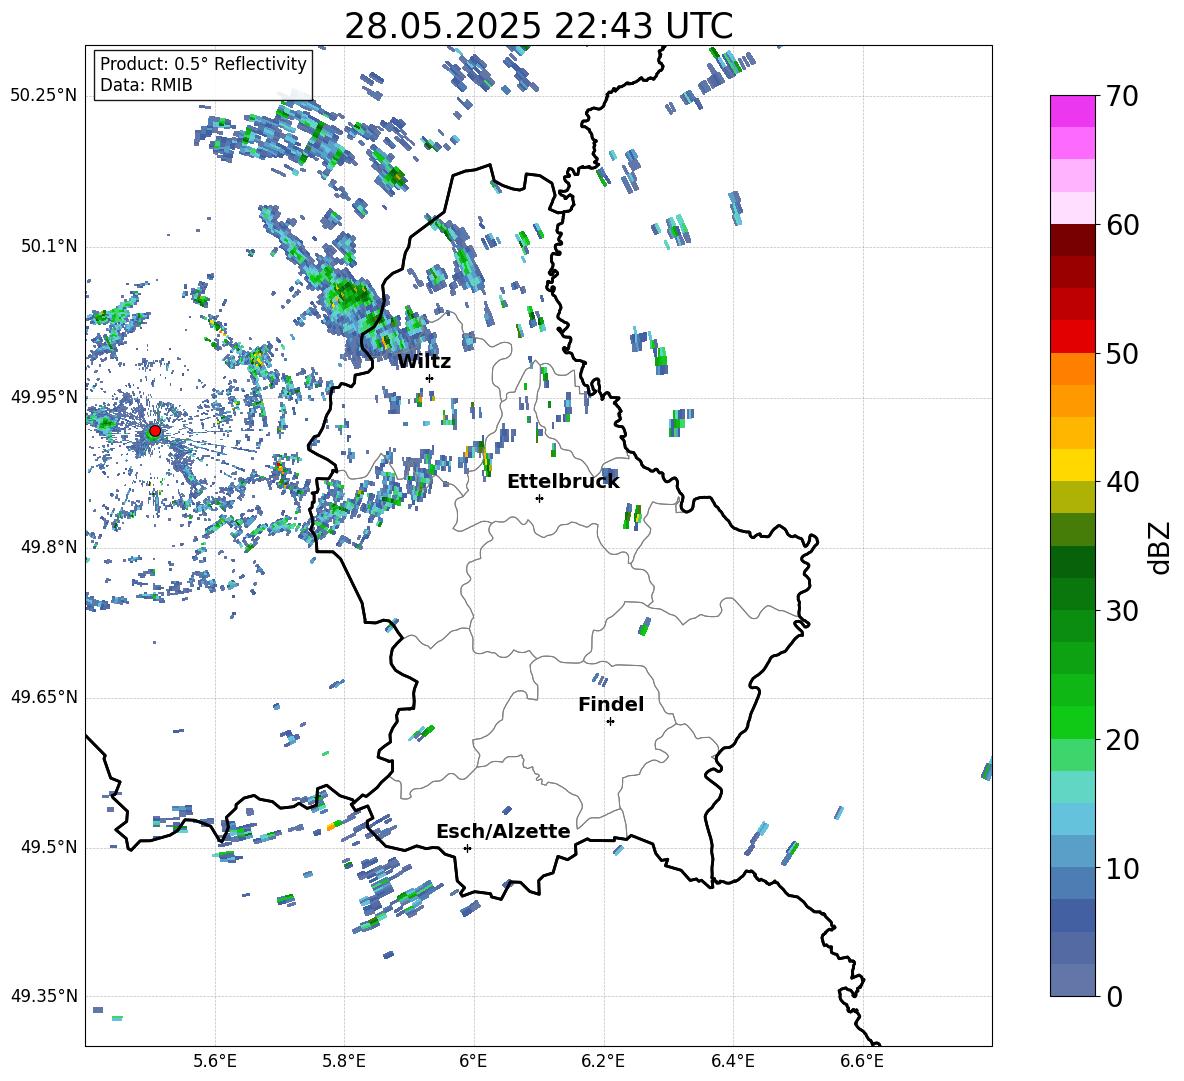1184x1081 pixels.
Task: Click the Wiltz city label
Action: [424, 362]
